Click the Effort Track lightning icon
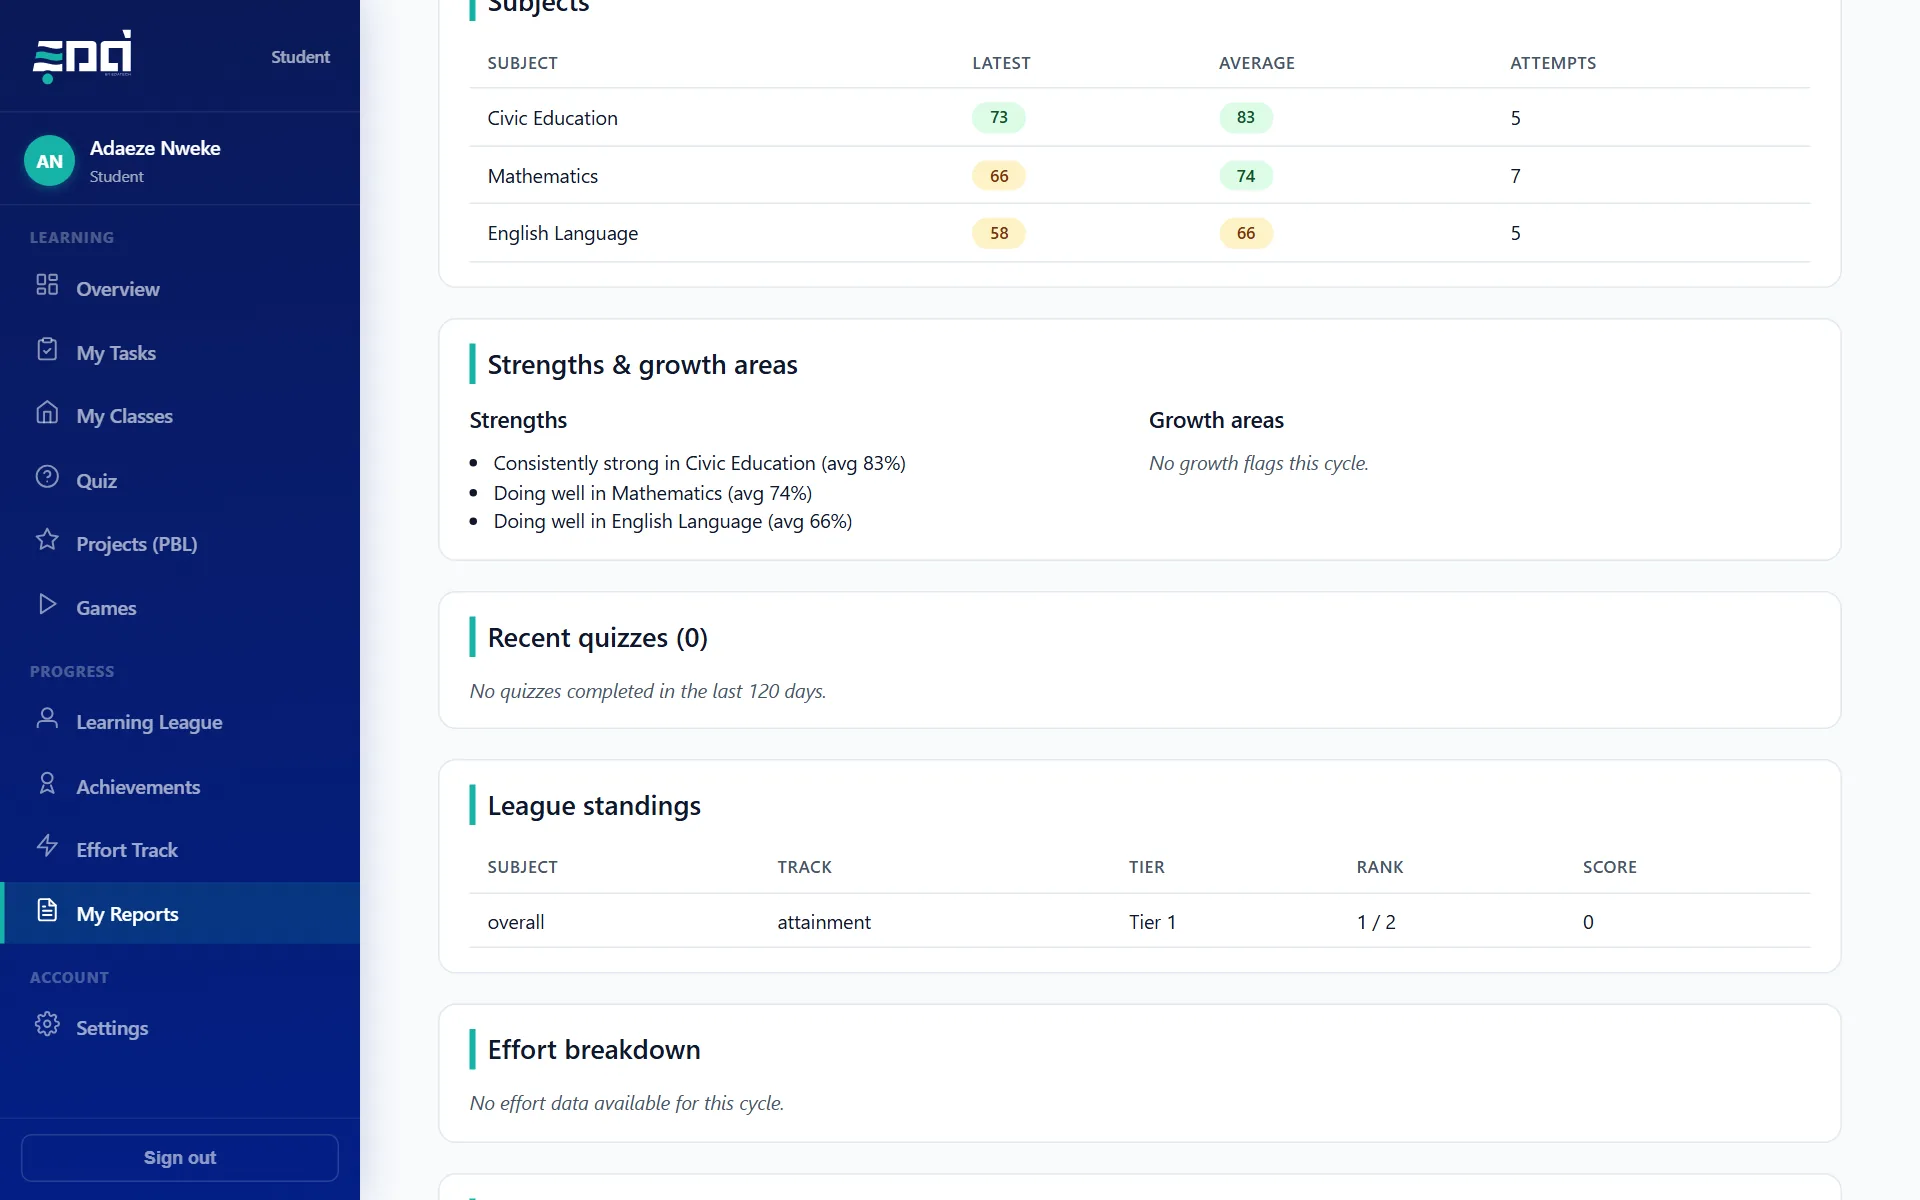 click(47, 846)
